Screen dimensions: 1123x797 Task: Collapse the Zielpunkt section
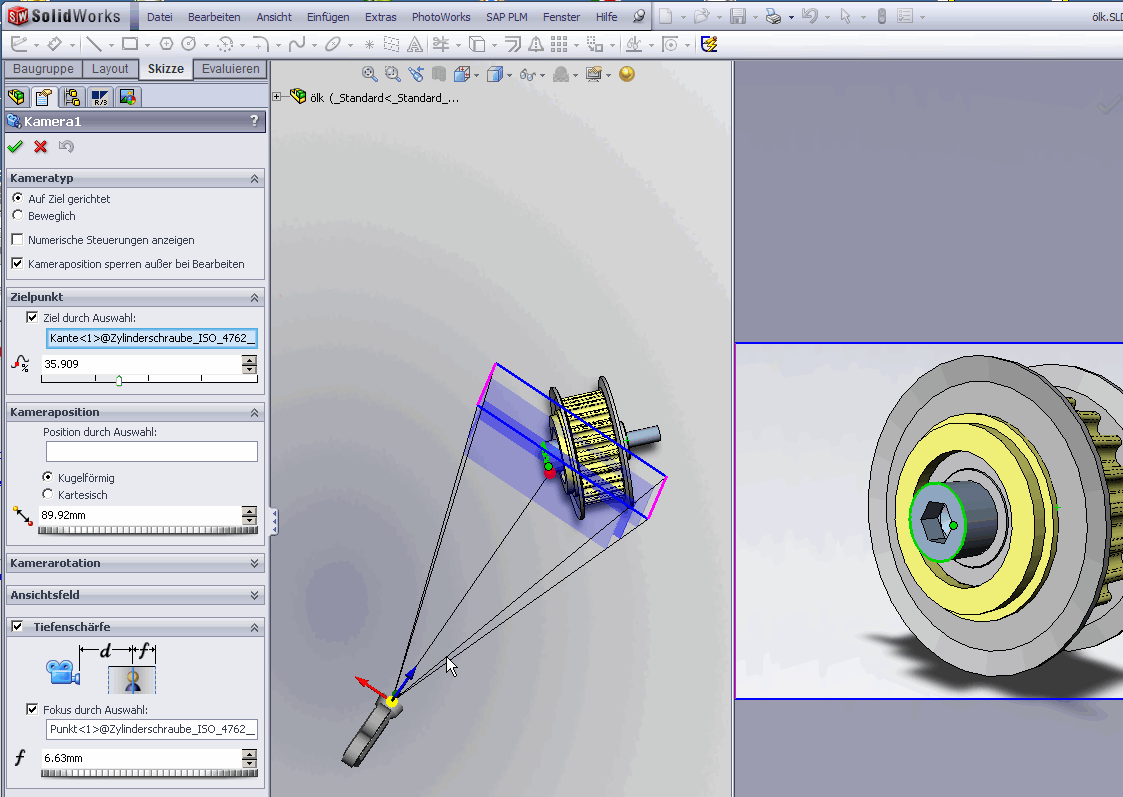point(254,297)
